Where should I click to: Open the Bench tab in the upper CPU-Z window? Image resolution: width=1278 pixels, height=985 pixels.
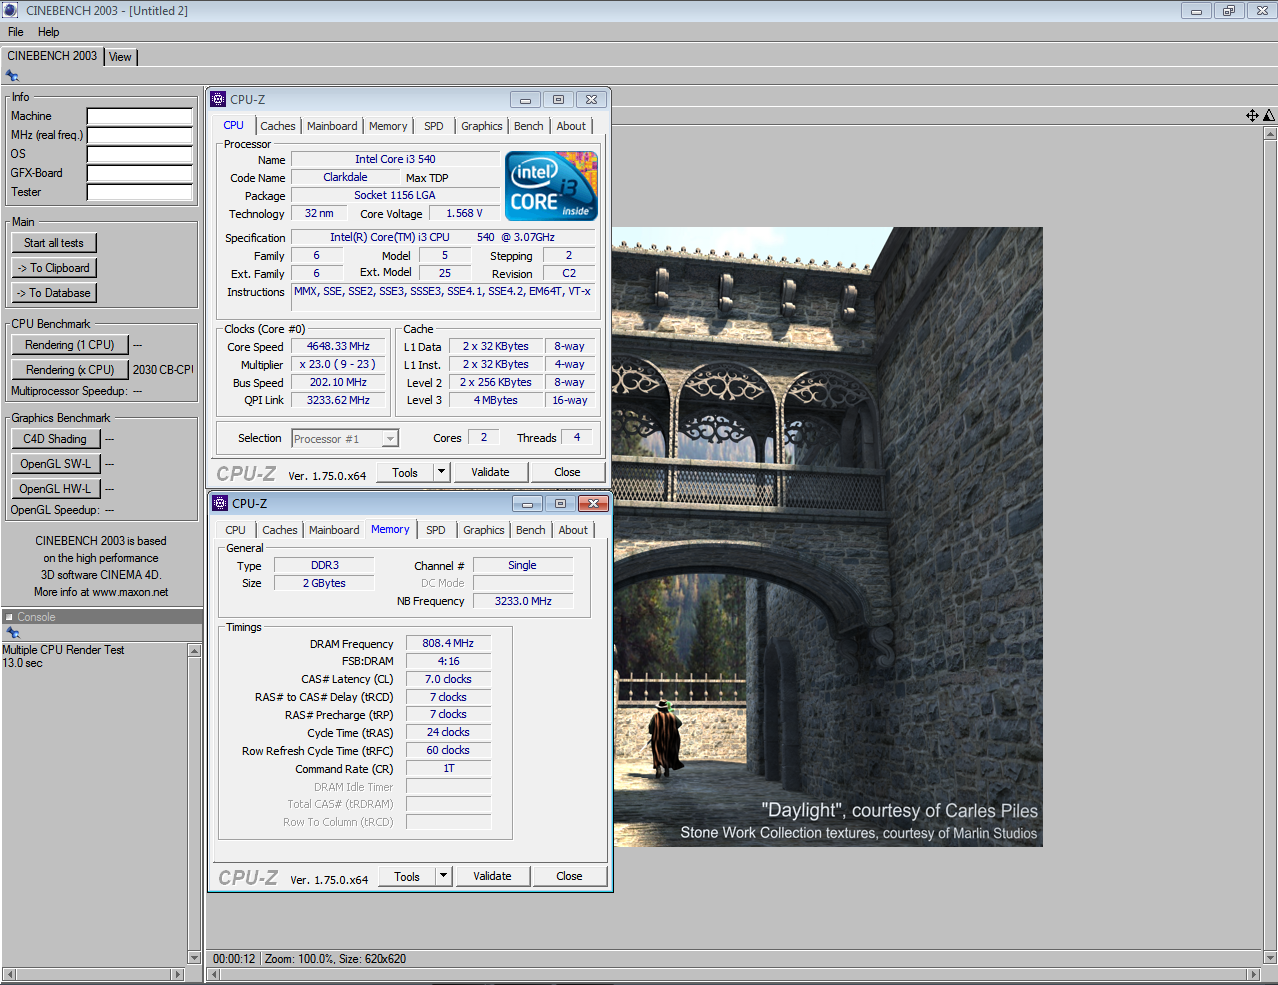(528, 126)
